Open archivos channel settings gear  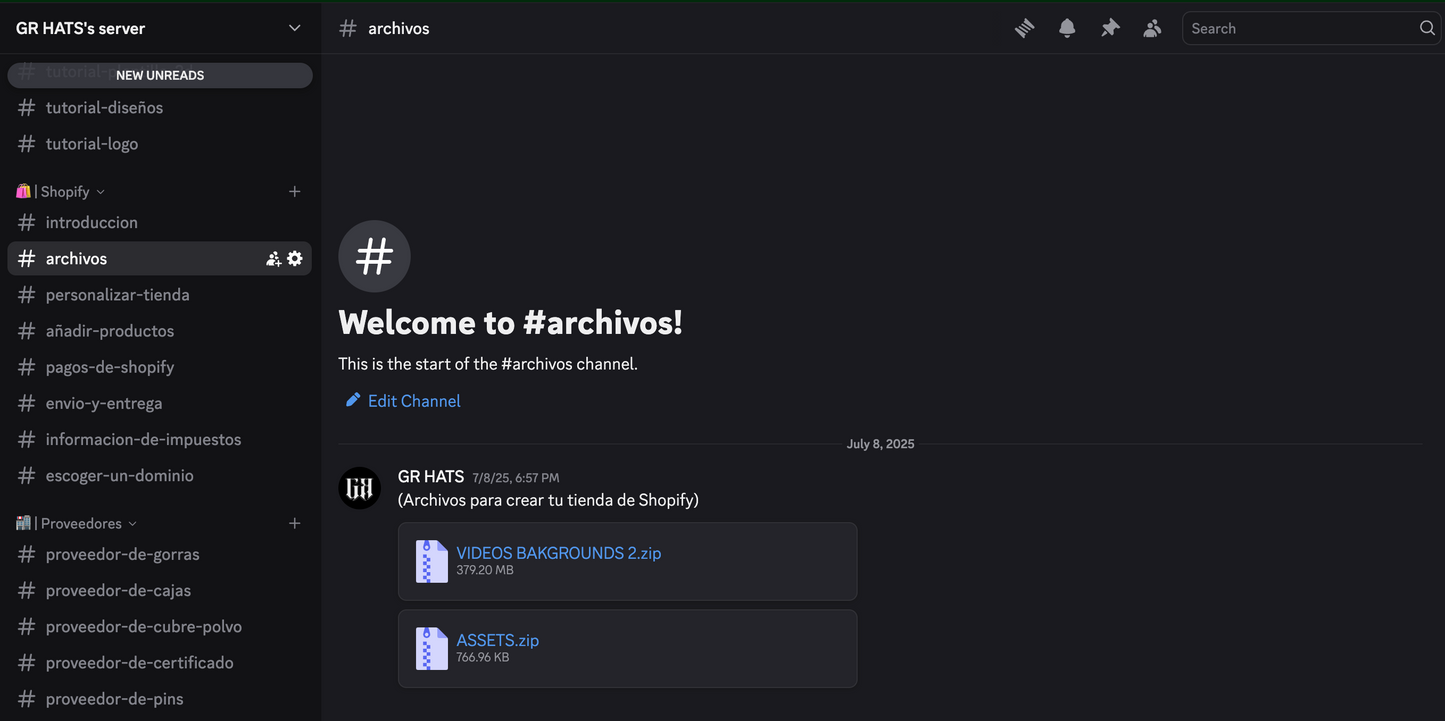[x=295, y=259]
